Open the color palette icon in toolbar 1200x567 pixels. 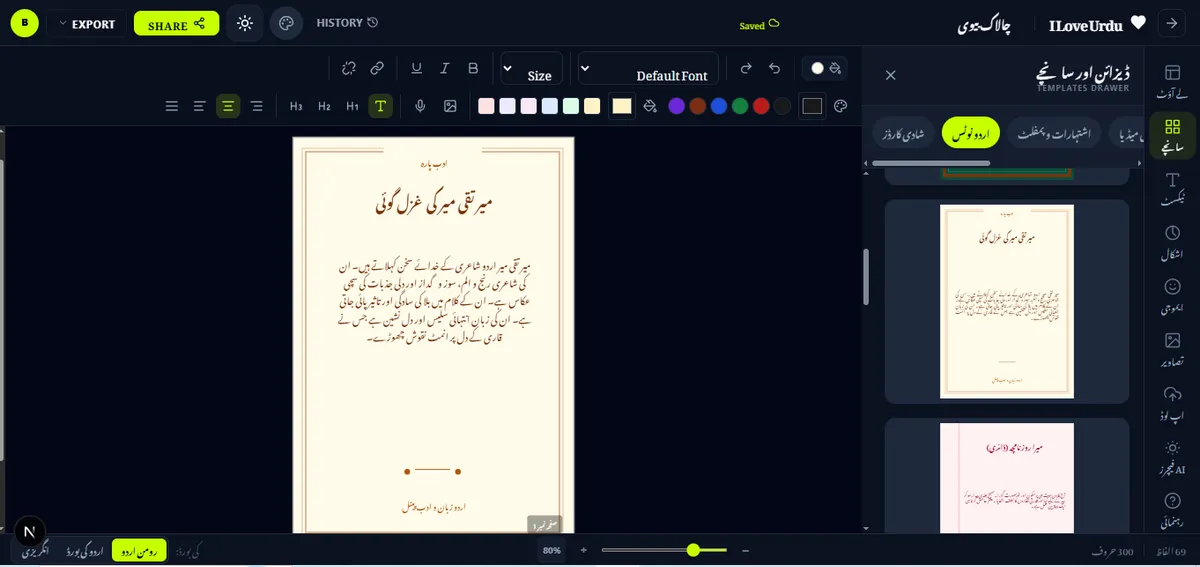(840, 106)
